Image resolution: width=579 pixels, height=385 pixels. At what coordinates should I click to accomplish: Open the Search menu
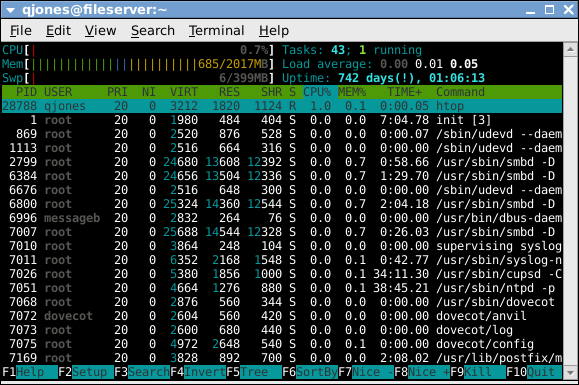(153, 31)
